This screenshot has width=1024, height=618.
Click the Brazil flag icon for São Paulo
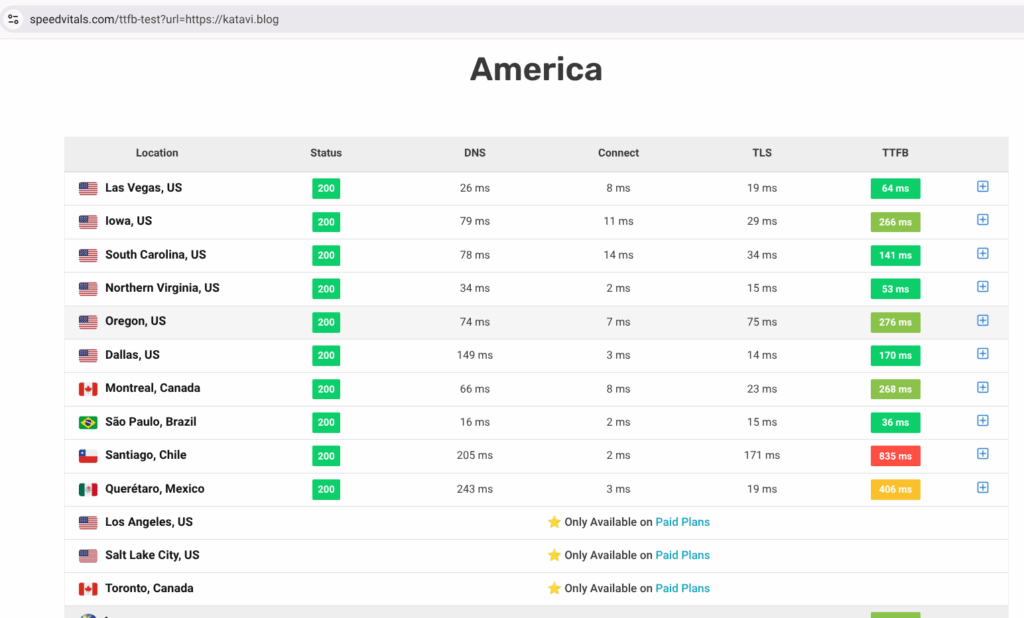click(88, 422)
